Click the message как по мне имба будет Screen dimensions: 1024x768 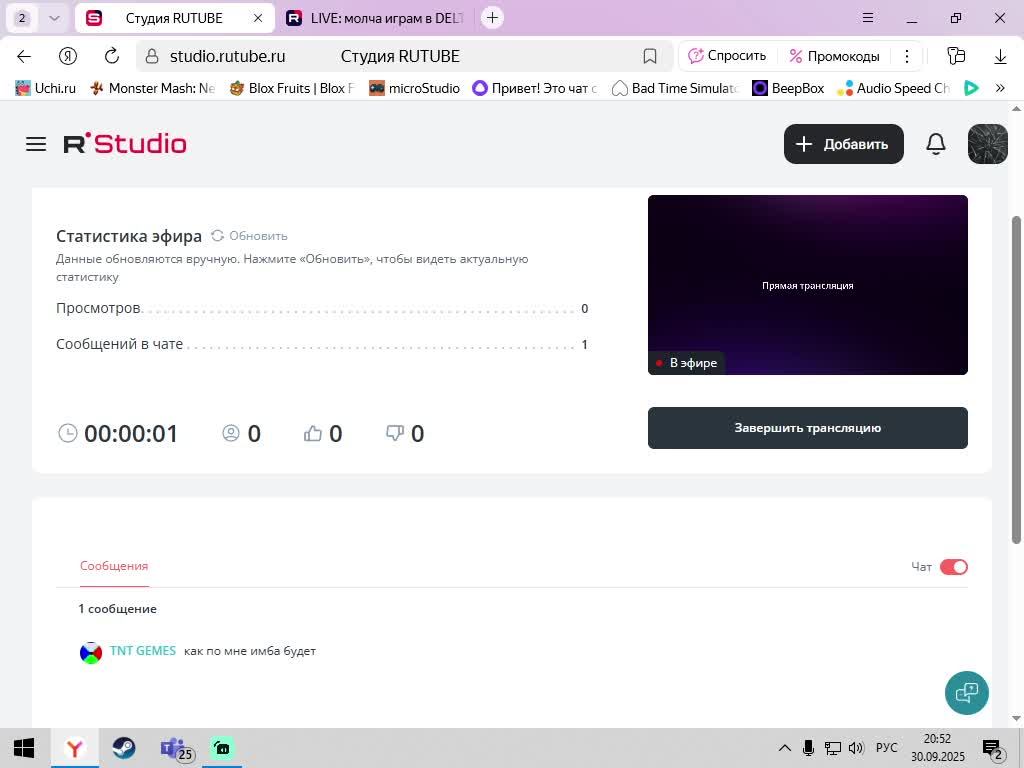250,651
